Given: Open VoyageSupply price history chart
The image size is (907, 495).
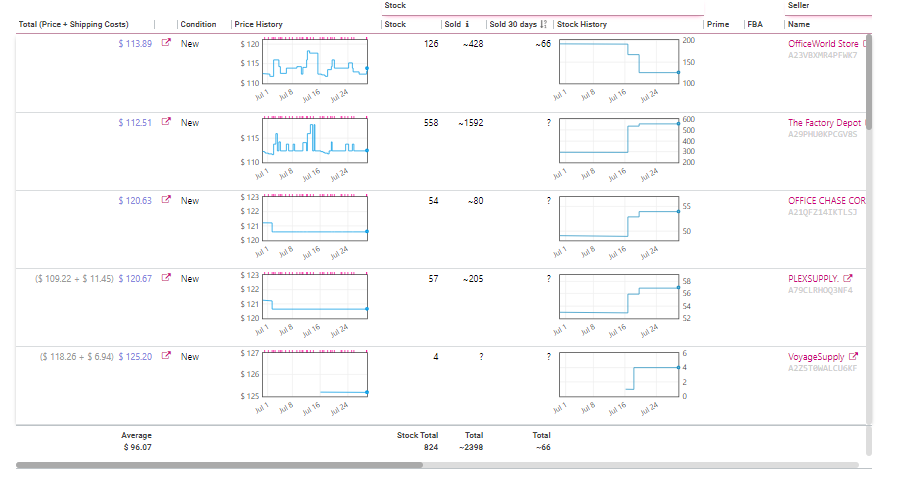Looking at the screenshot, I should [x=315, y=374].
